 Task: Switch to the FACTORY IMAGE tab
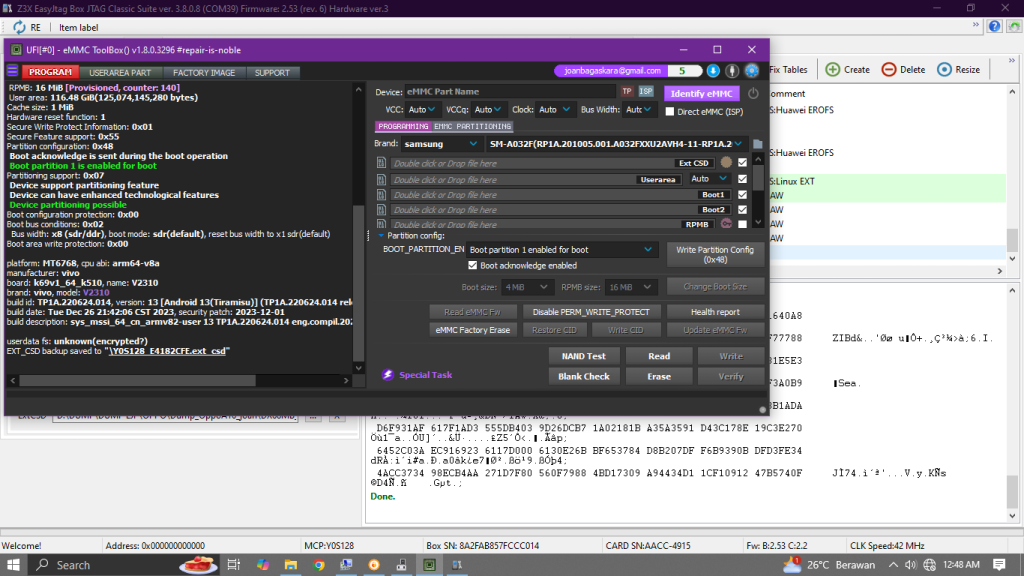204,72
